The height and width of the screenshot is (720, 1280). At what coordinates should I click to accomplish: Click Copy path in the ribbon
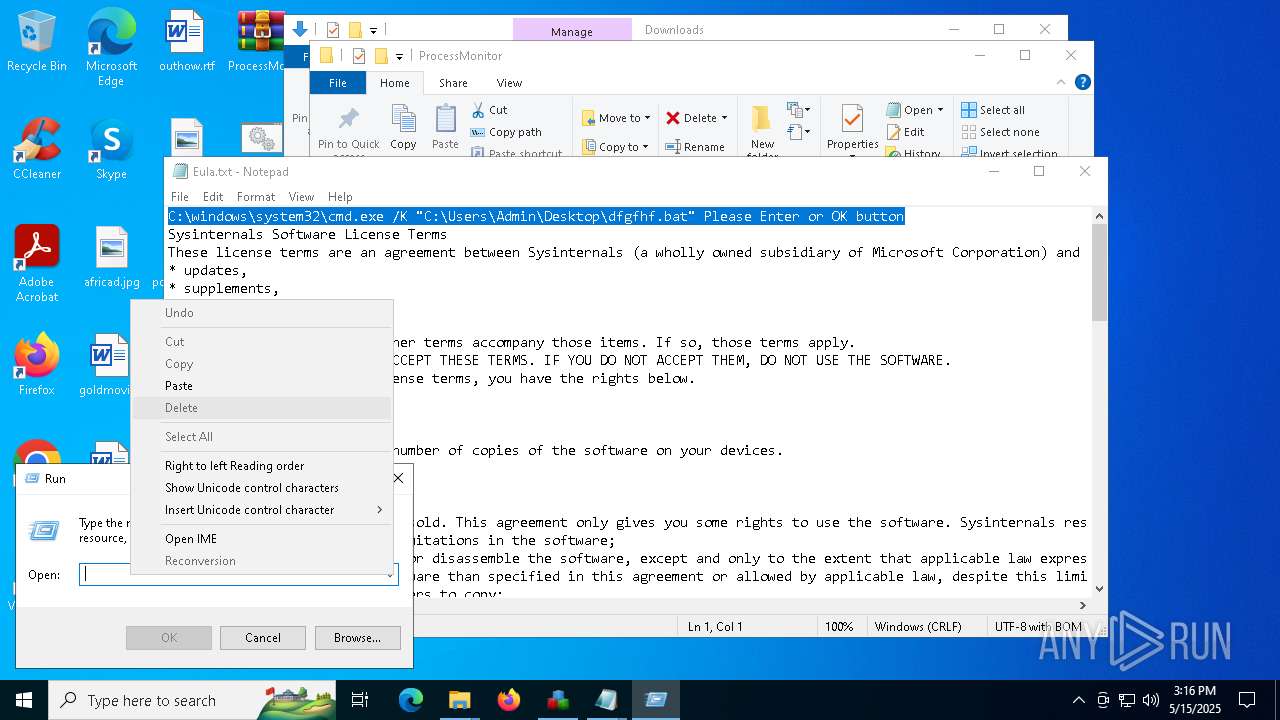[506, 132]
